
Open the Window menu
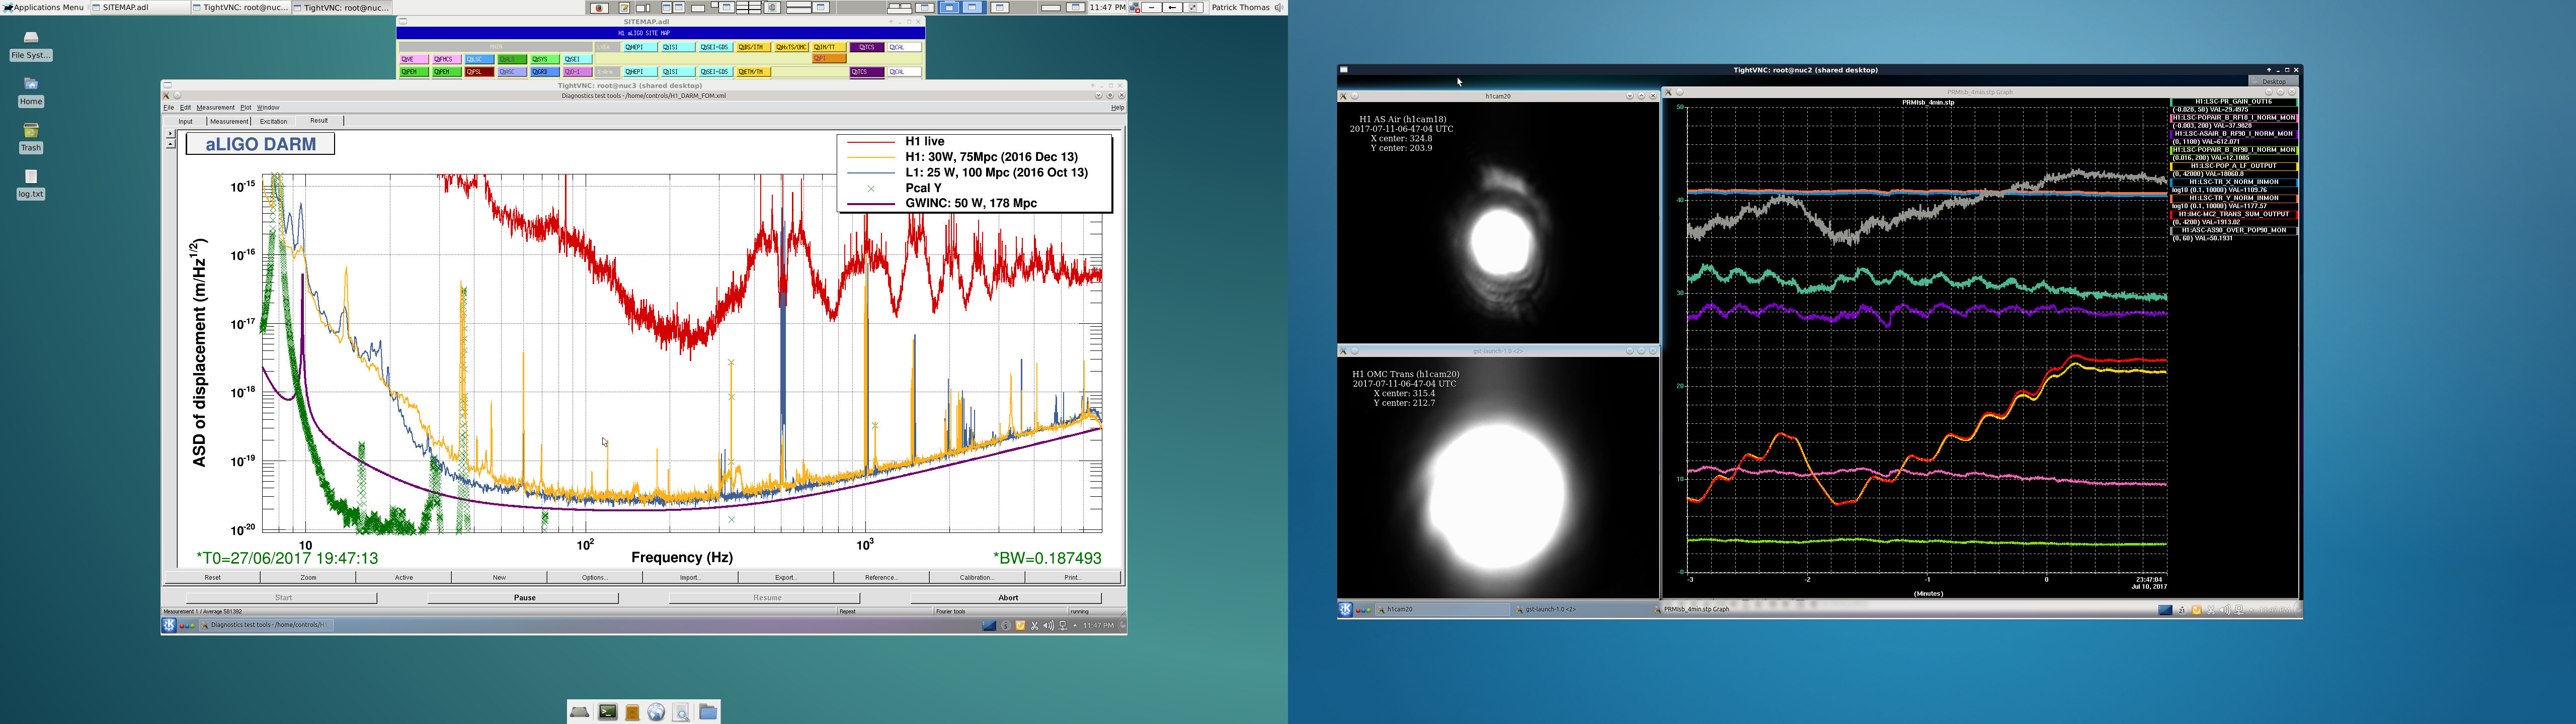pyautogui.click(x=268, y=107)
